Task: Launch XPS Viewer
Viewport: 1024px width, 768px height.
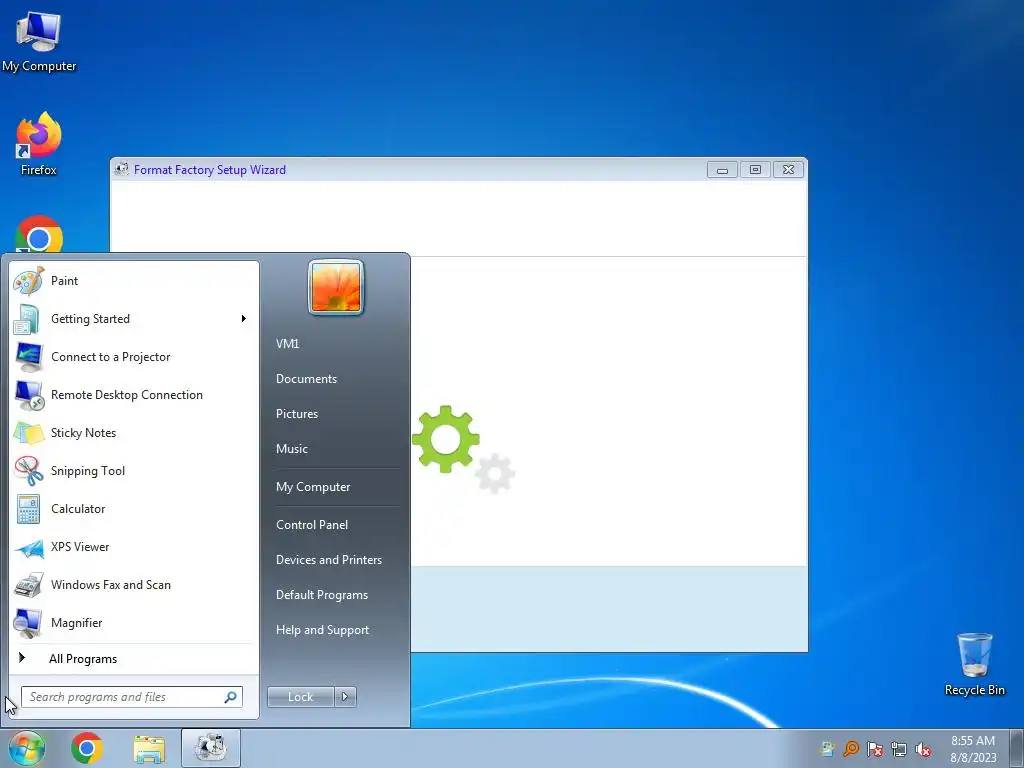Action: coord(134,547)
